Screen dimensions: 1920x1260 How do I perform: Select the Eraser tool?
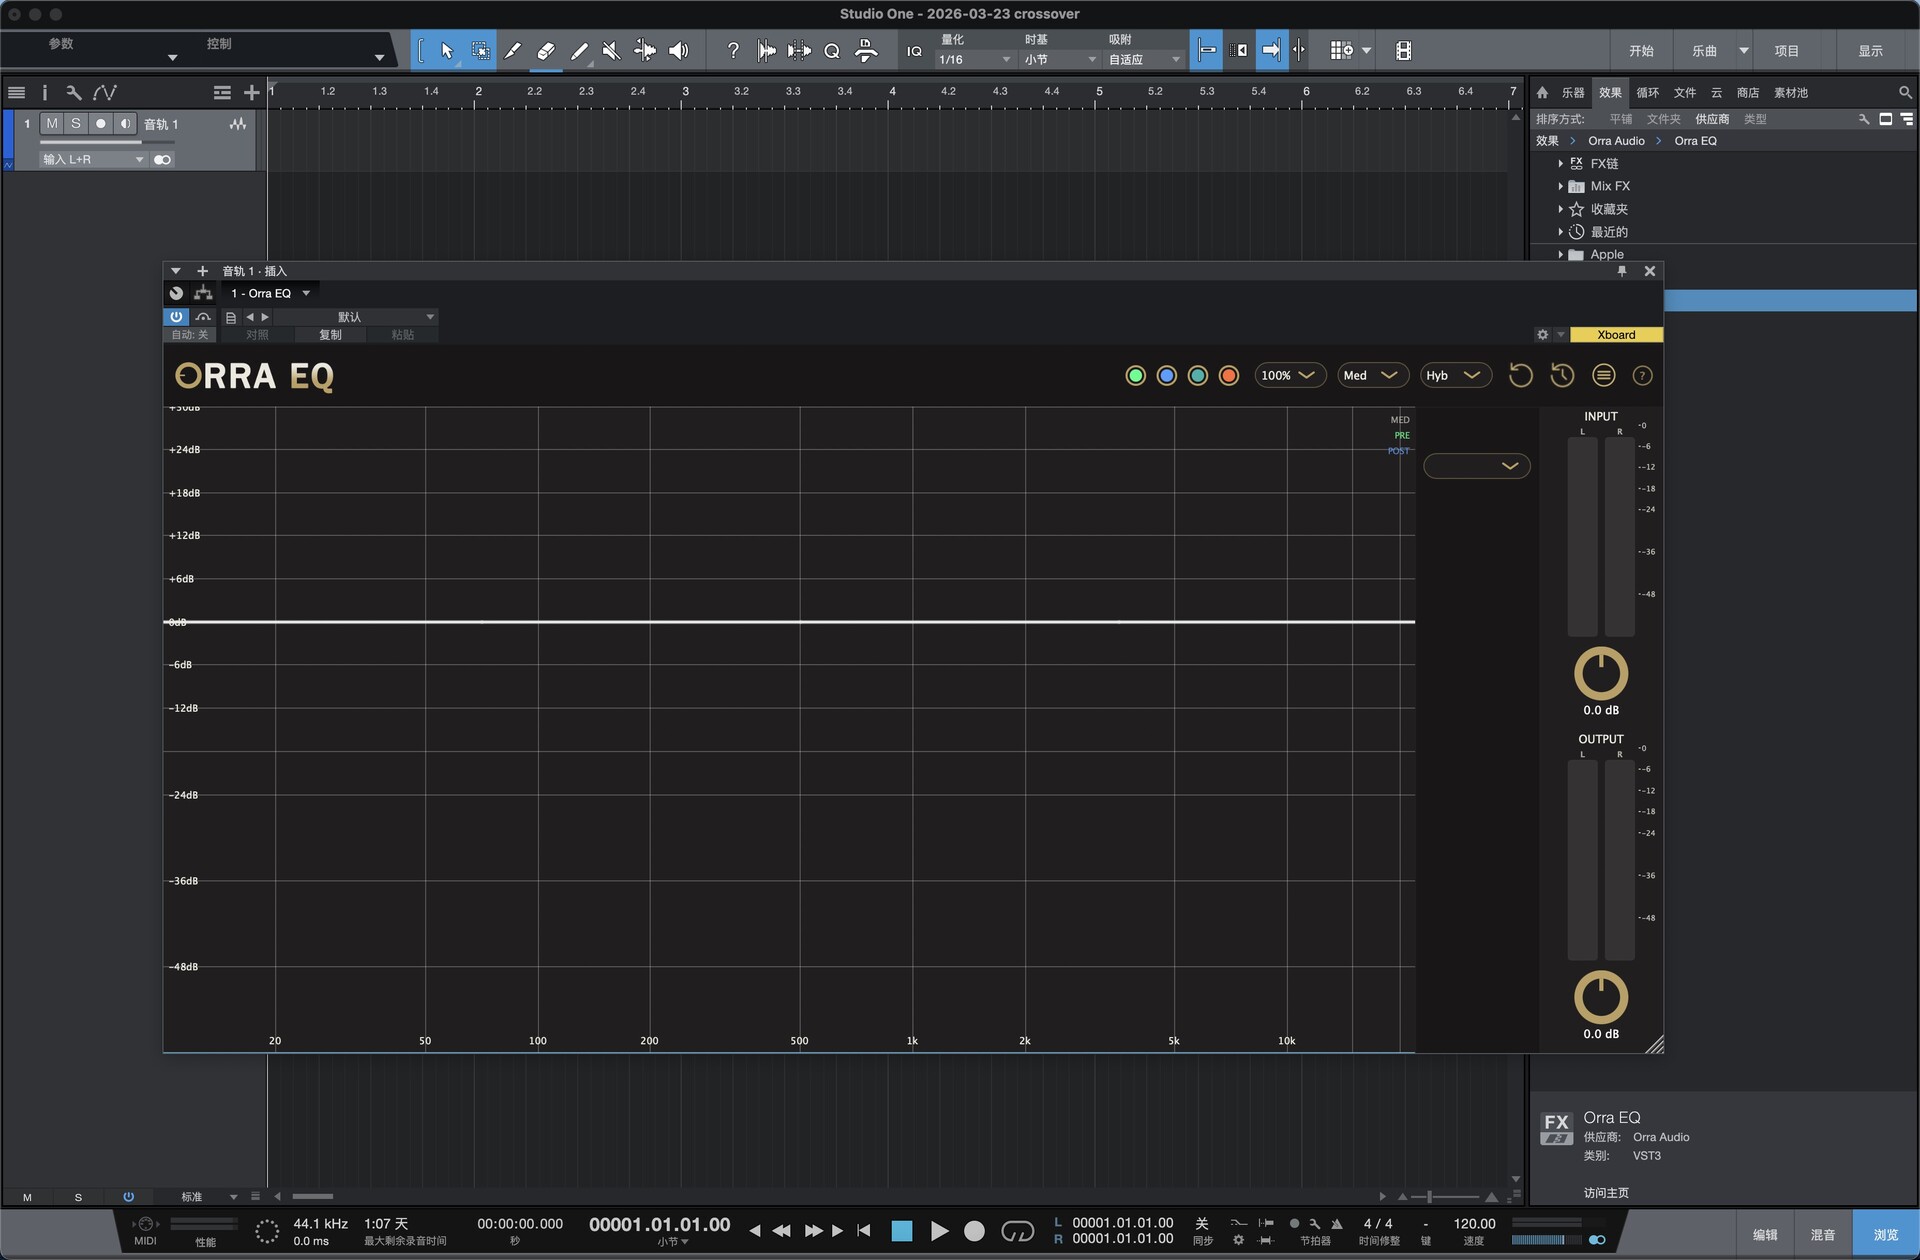click(x=546, y=51)
